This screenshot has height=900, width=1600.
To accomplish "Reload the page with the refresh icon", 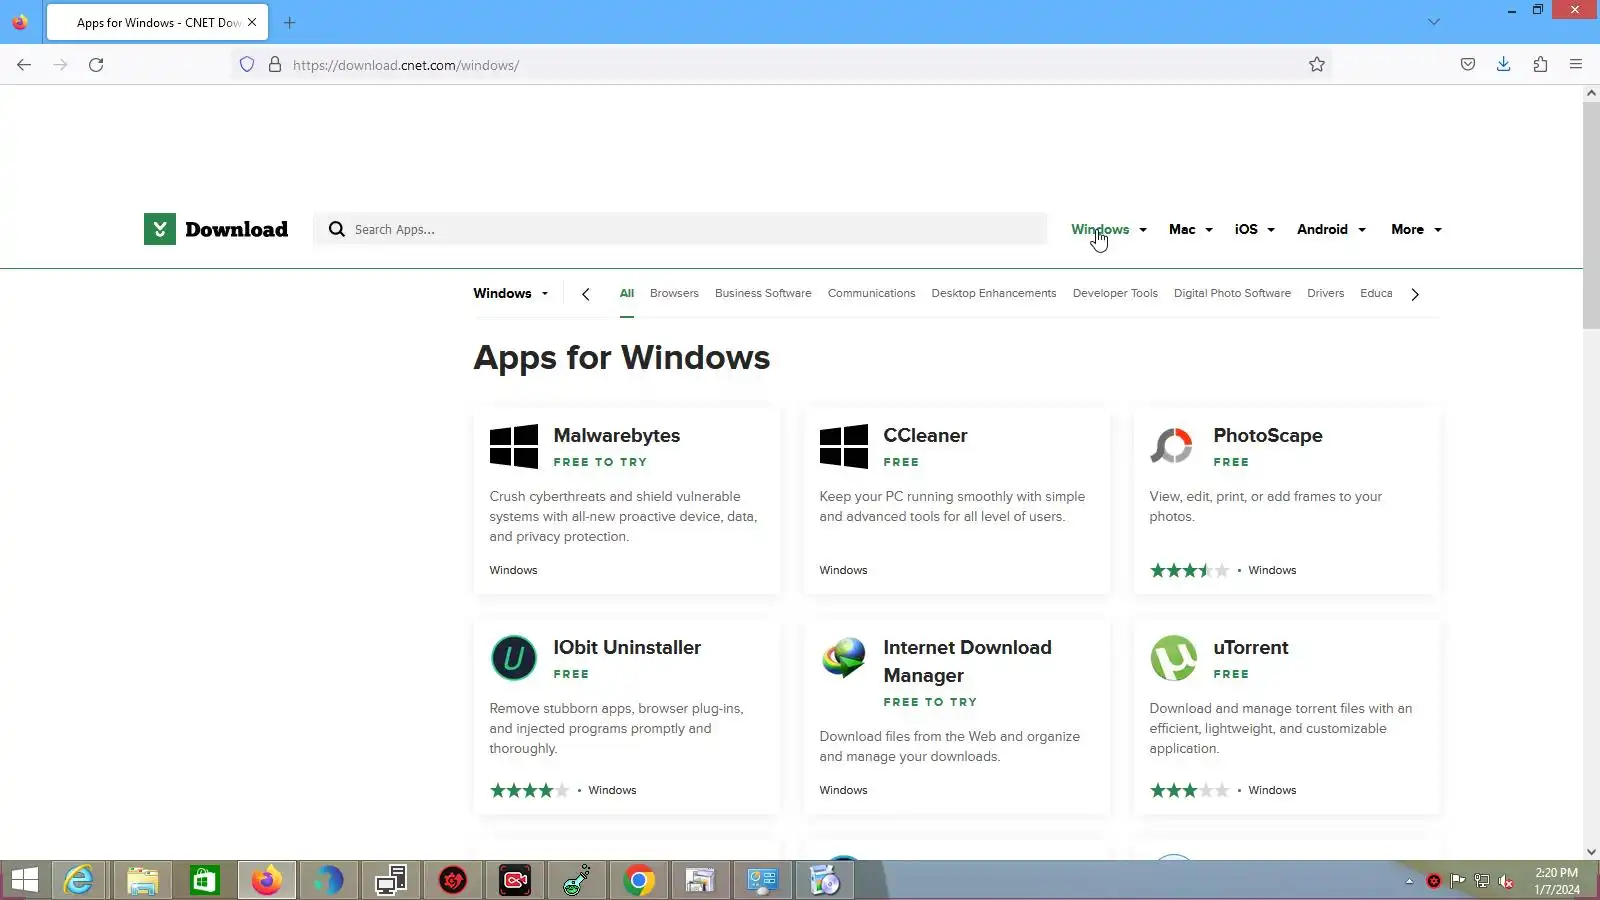I will pos(96,65).
